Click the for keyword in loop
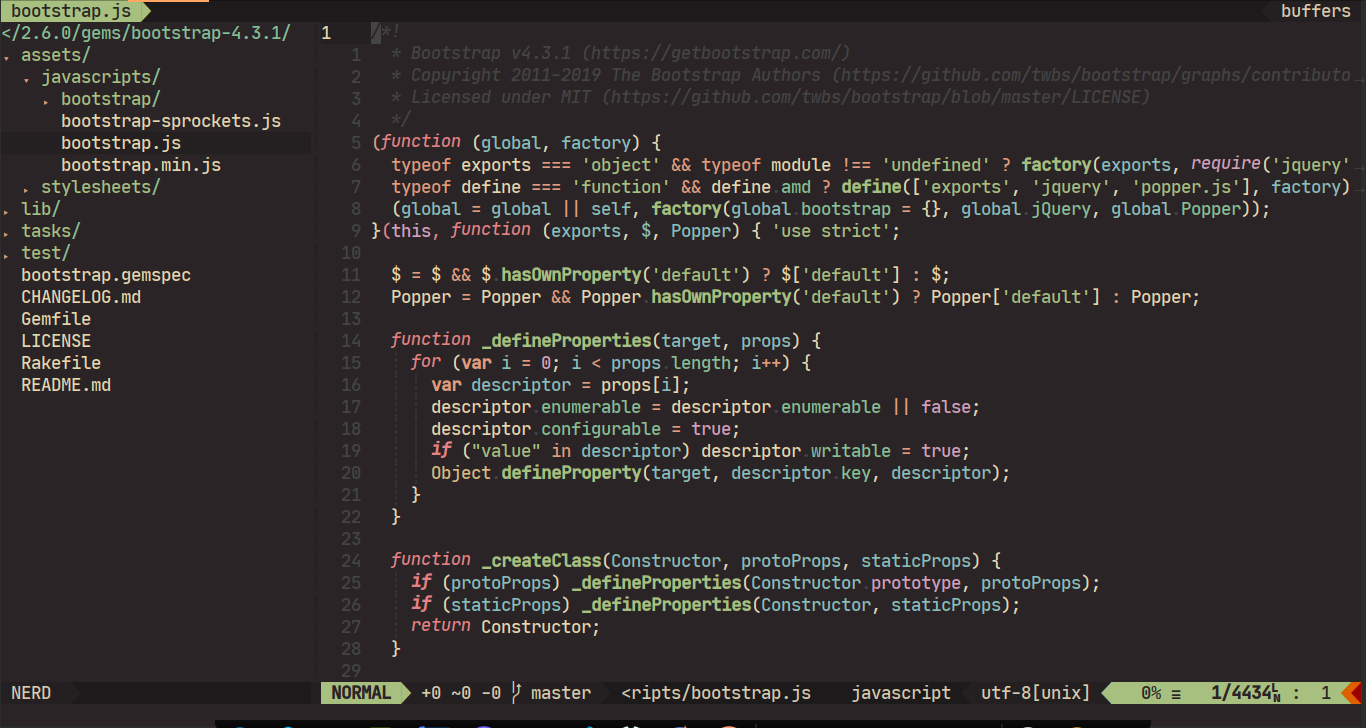 [x=426, y=363]
